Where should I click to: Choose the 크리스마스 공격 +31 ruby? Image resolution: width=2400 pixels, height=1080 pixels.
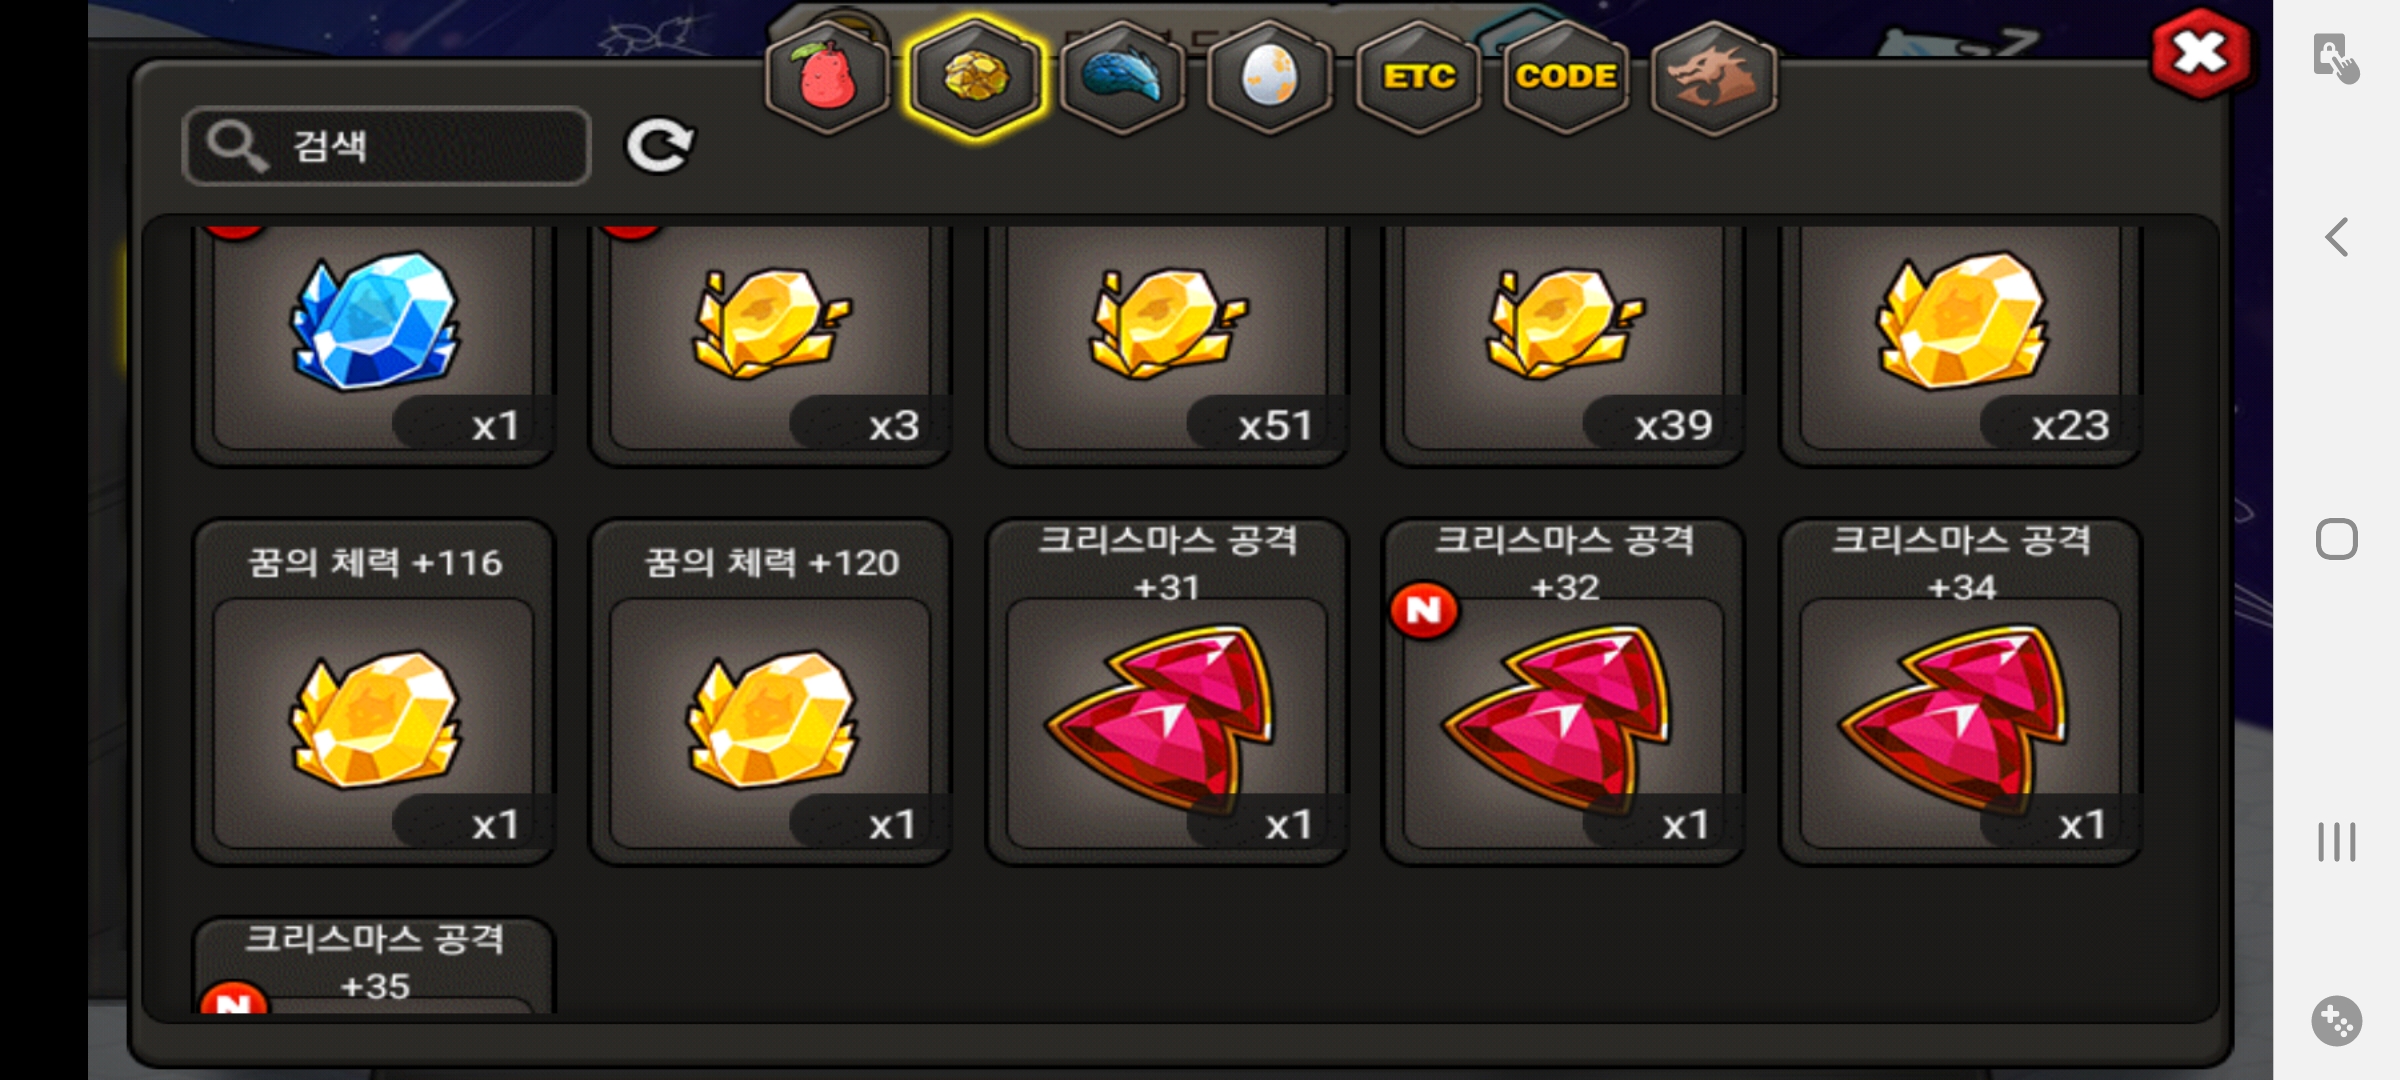[1167, 692]
